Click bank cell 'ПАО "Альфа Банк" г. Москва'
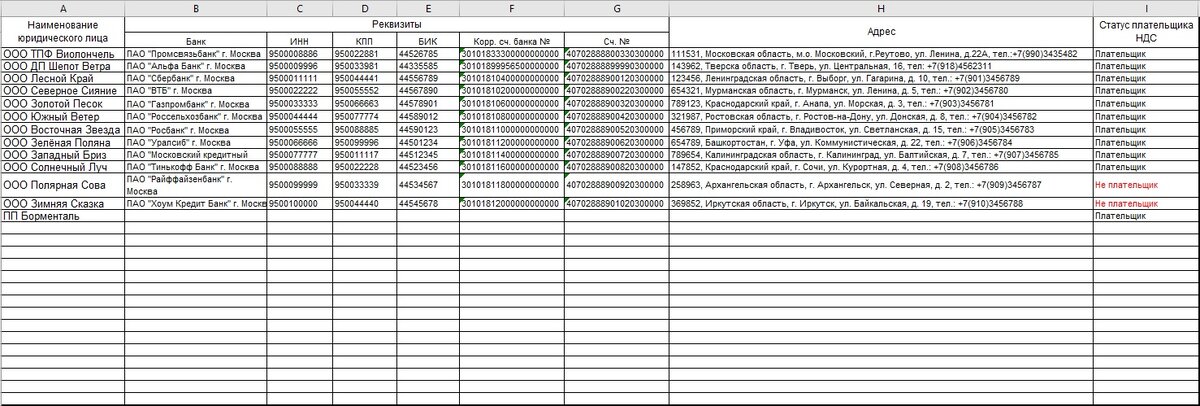Screen dimensions: 1200x406 pyautogui.click(x=196, y=65)
